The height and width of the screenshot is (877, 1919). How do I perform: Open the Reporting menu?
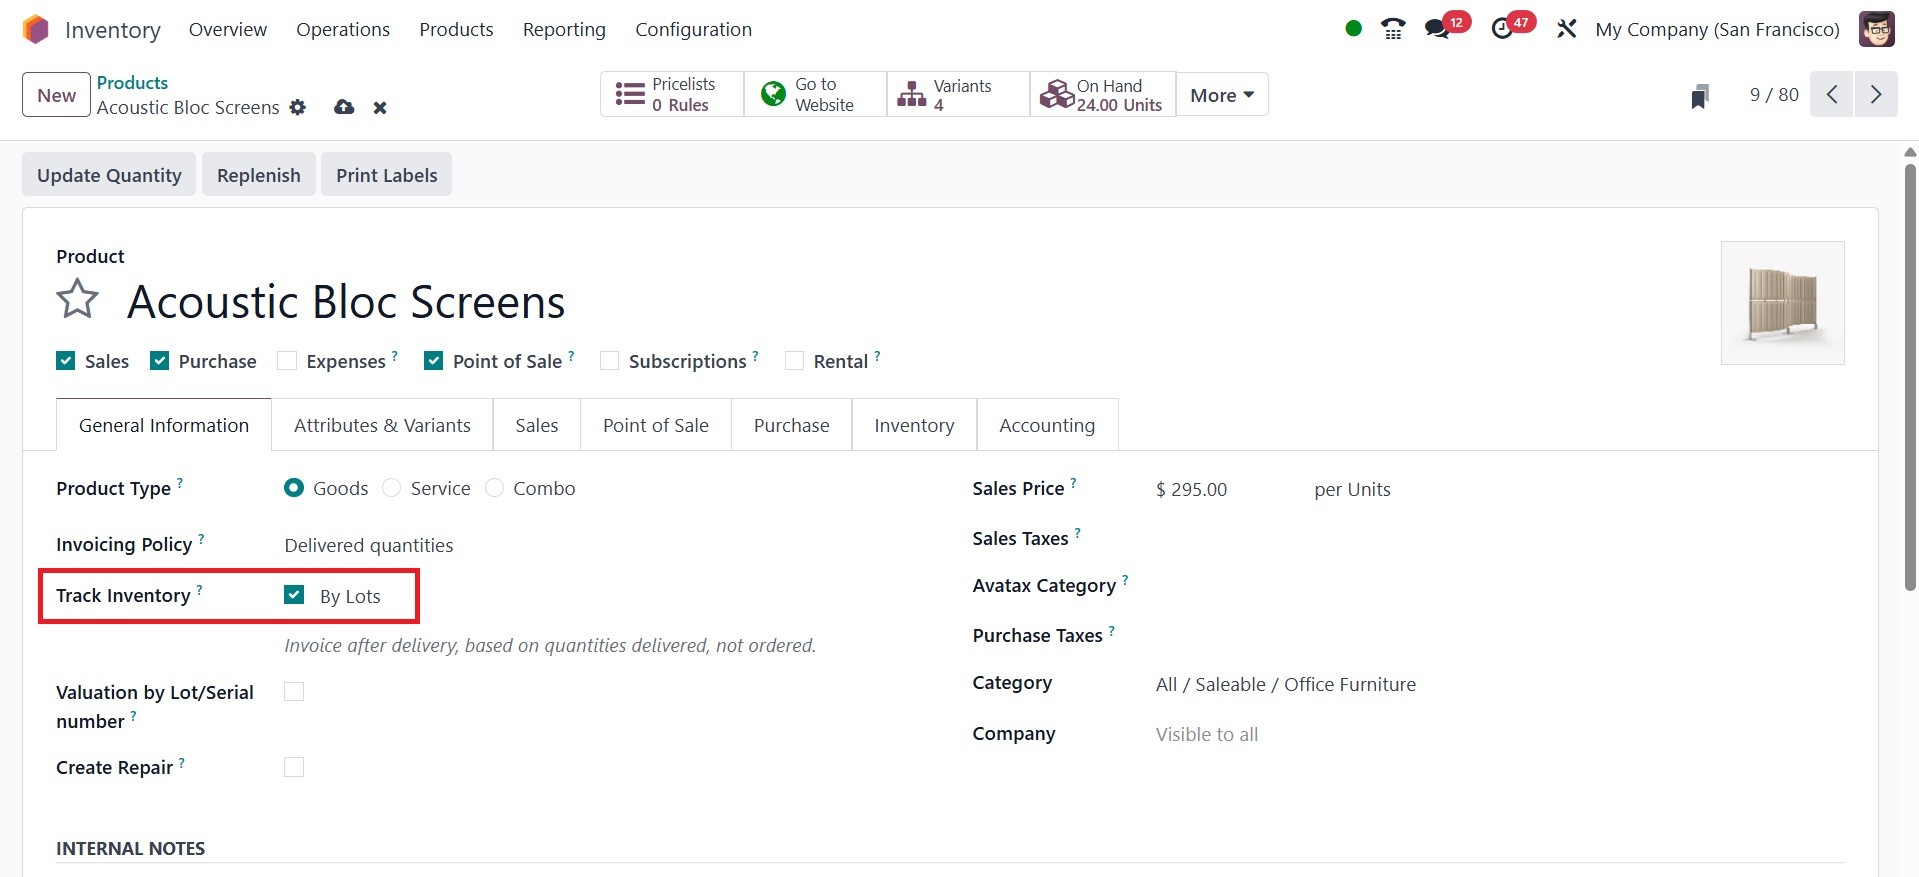coord(564,29)
